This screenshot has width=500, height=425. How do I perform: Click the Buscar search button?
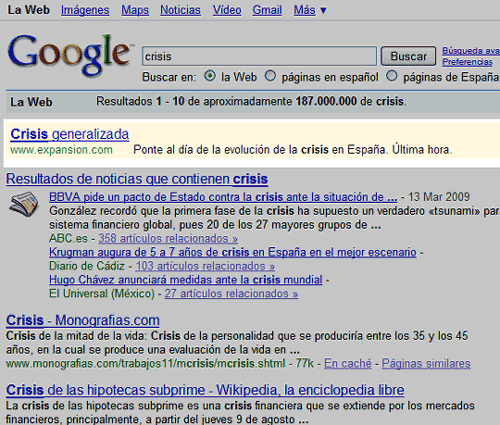pyautogui.click(x=408, y=56)
